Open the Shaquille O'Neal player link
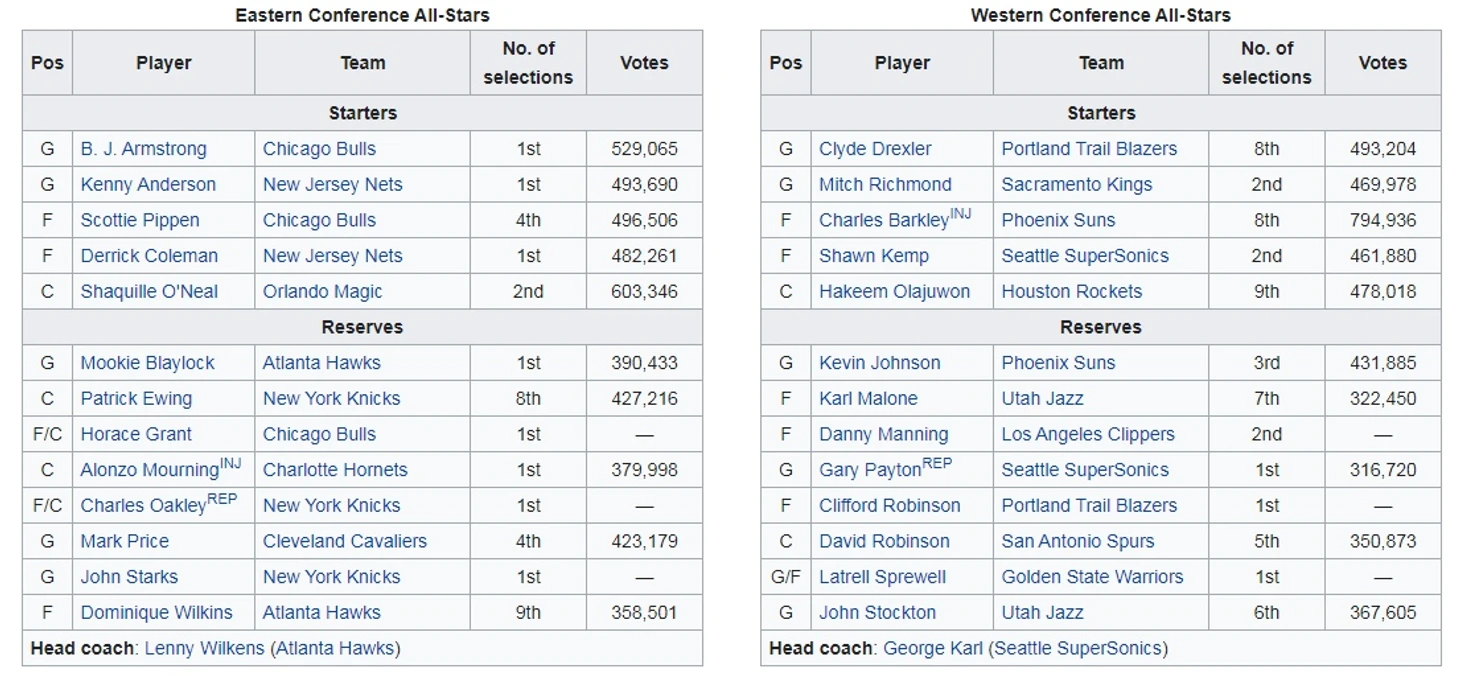Screen dimensions: 1460x675 pos(149,292)
